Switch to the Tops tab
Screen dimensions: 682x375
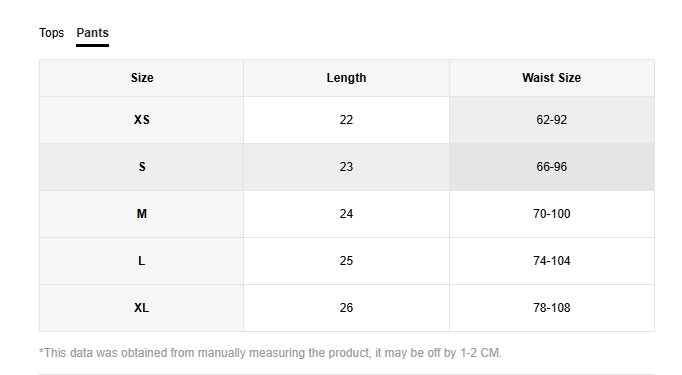click(x=51, y=33)
